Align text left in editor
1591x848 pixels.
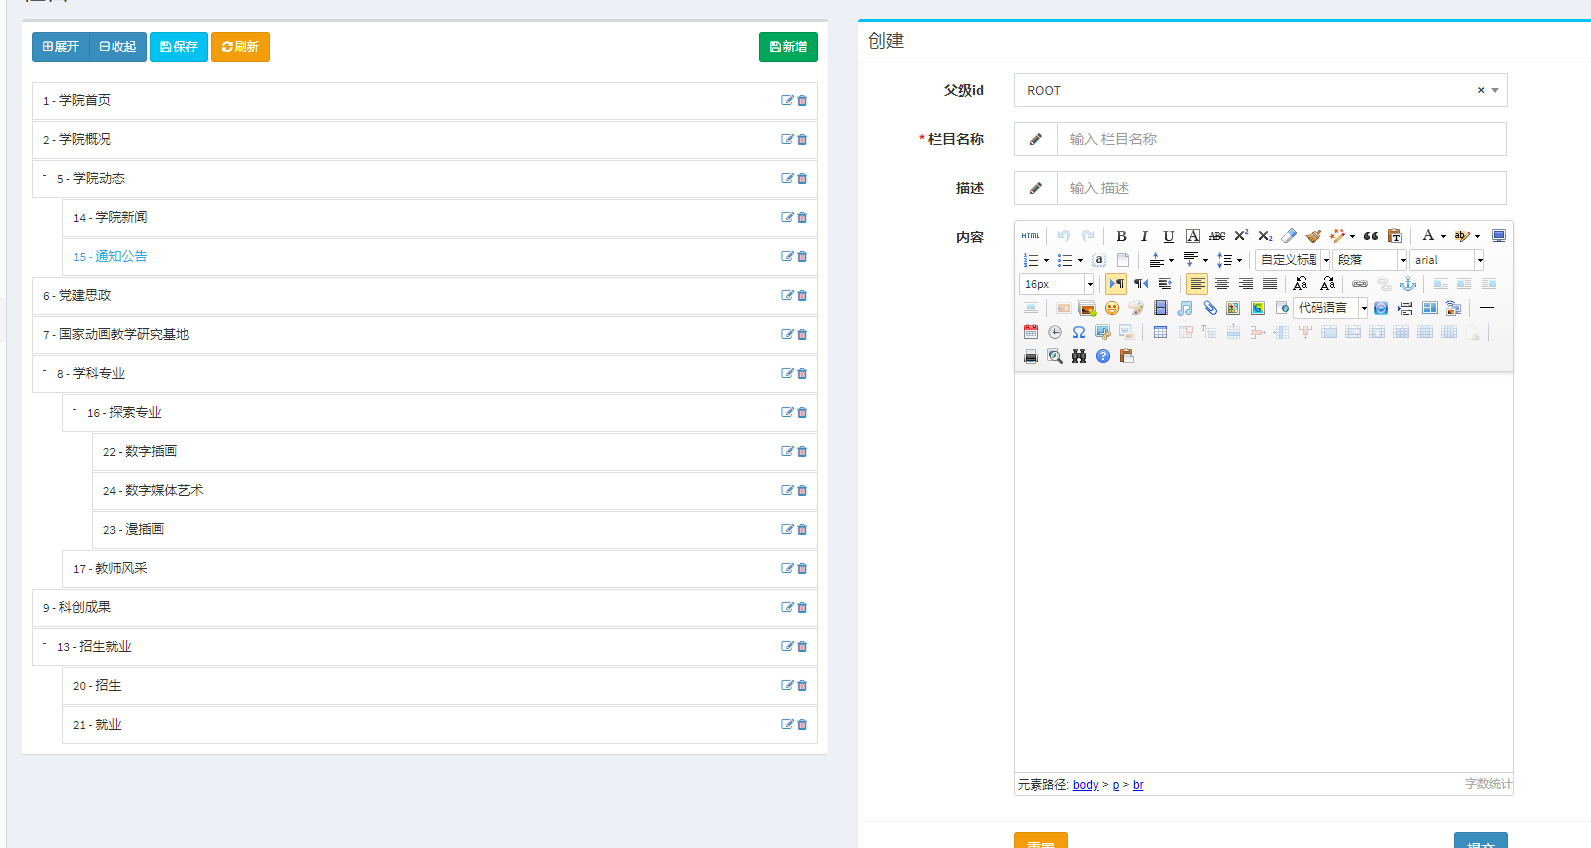click(x=1197, y=284)
